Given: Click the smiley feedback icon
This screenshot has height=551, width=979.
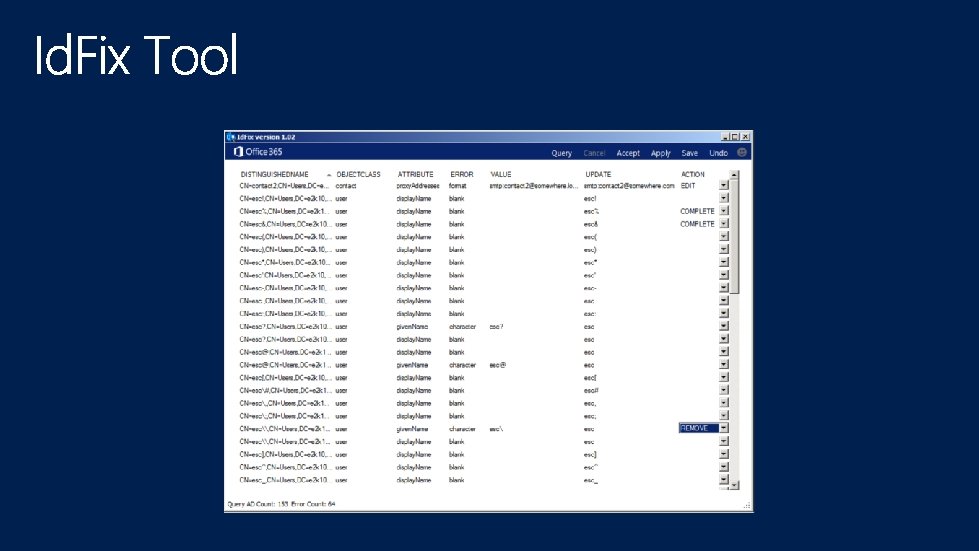Looking at the screenshot, I should coord(742,152).
